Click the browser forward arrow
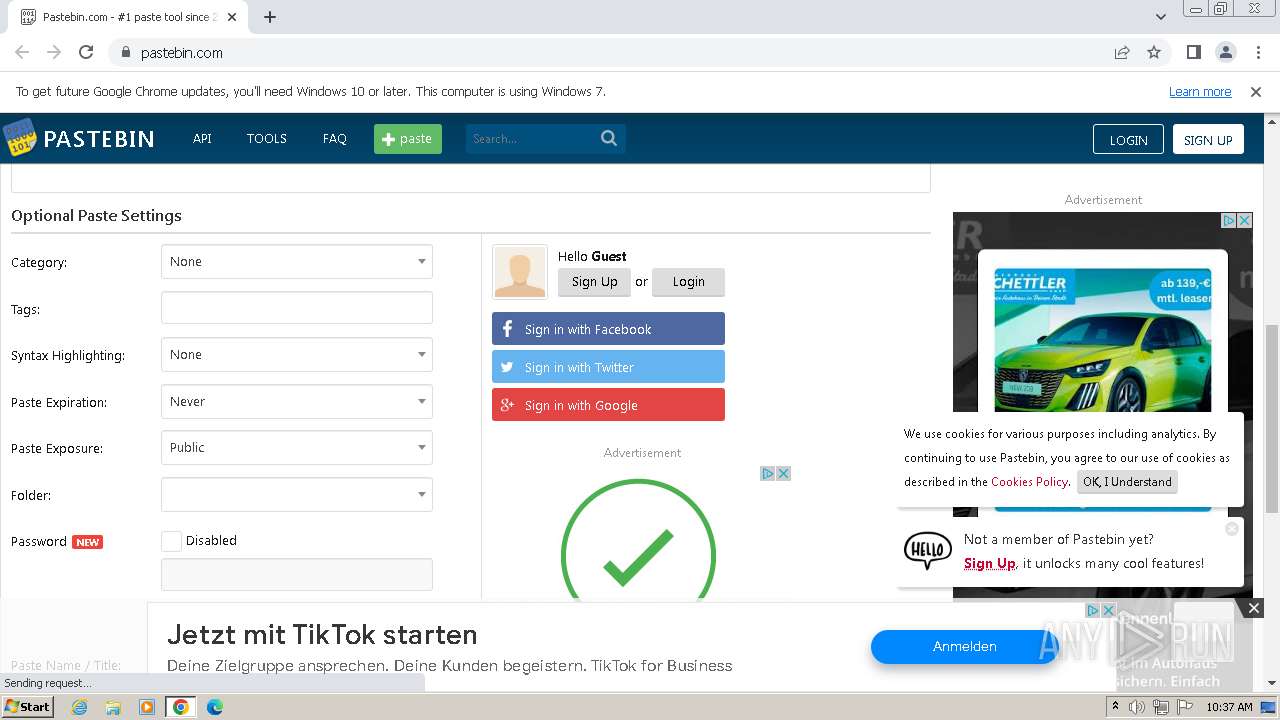 (x=54, y=52)
